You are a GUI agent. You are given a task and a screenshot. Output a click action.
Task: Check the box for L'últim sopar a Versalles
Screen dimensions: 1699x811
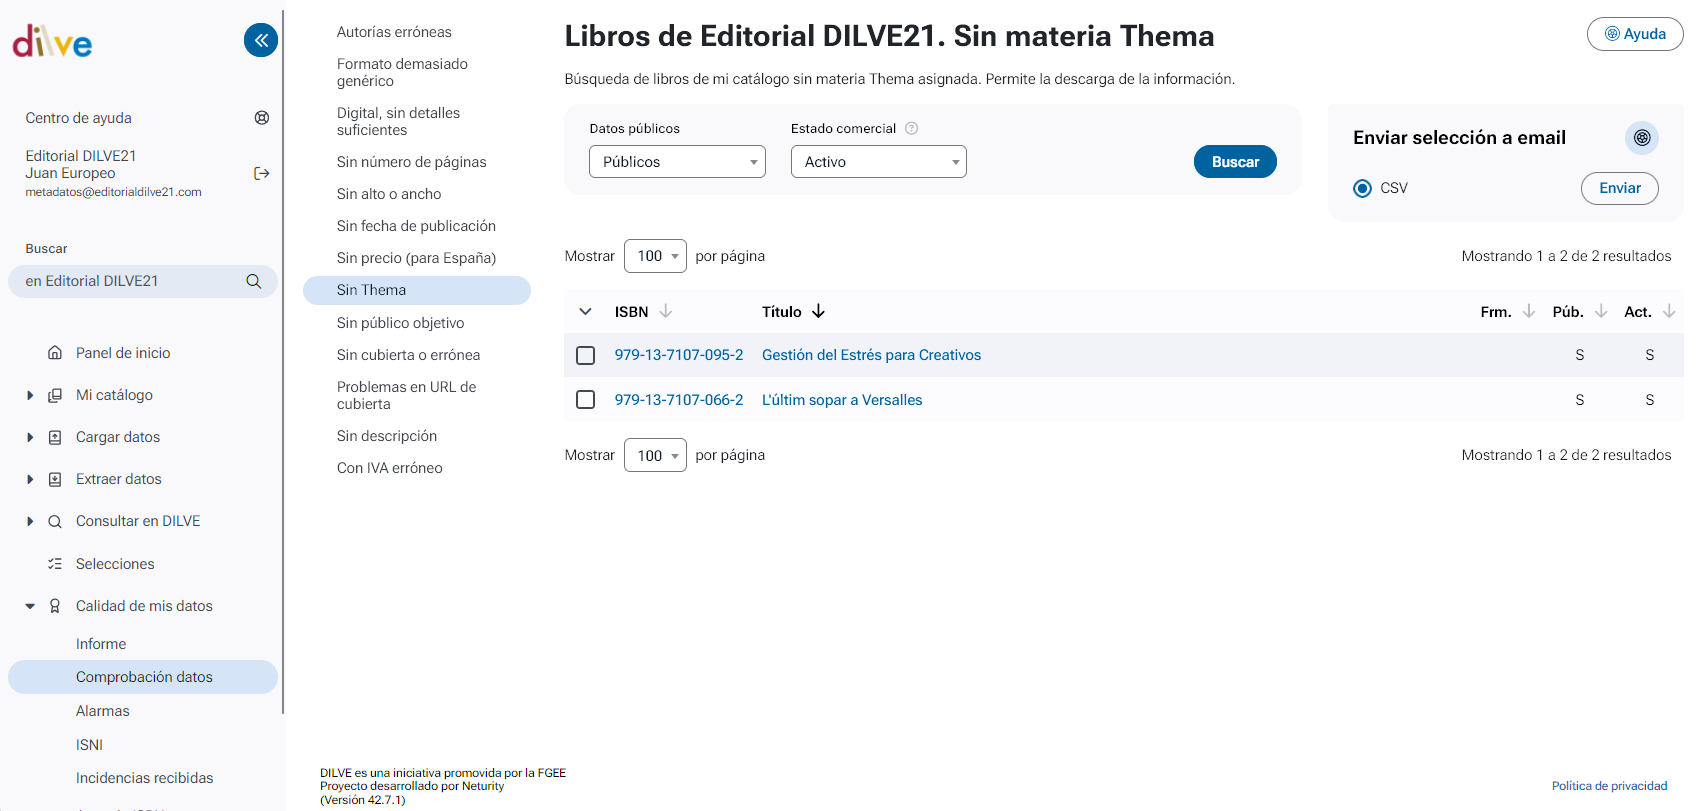click(x=586, y=400)
